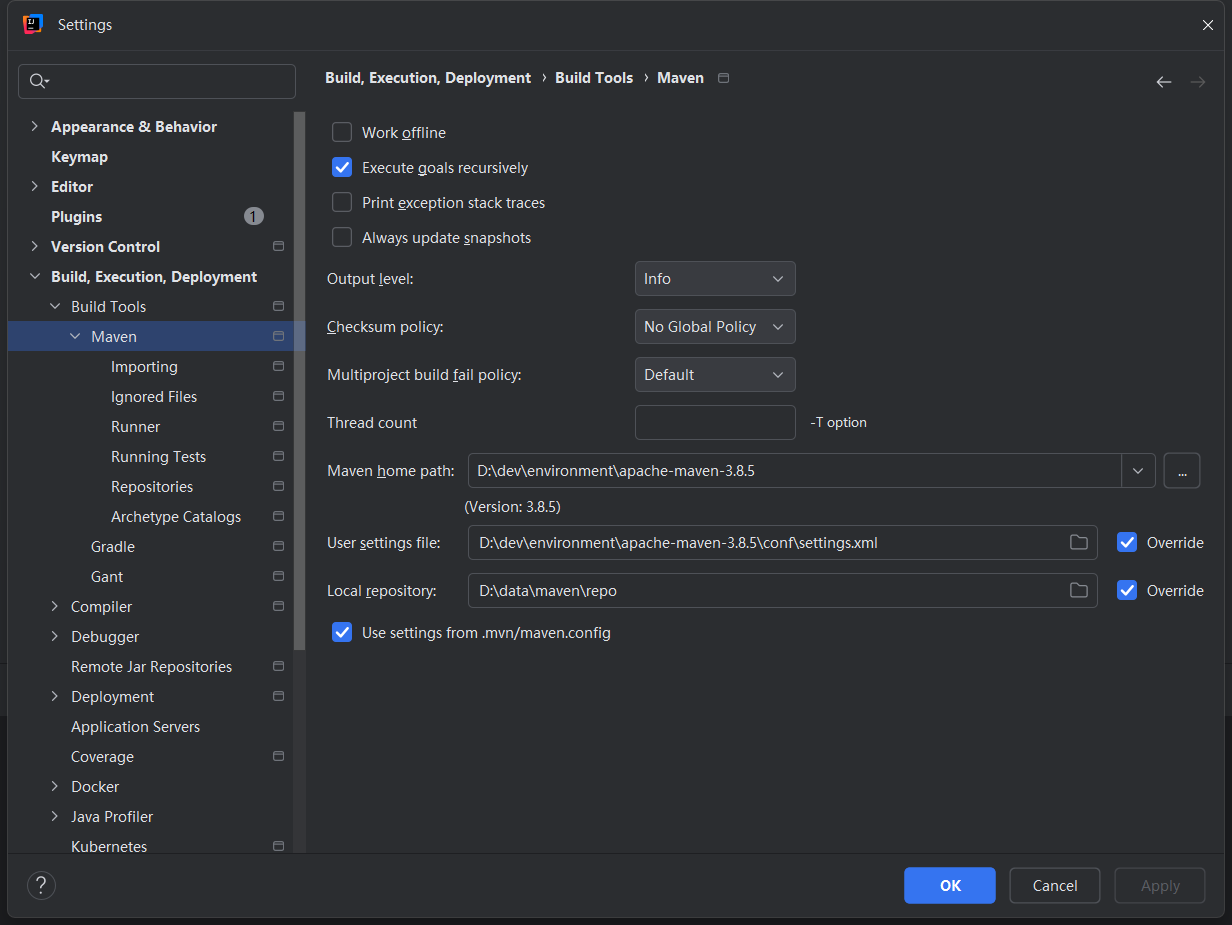Click Build, Execution, Deployment breadcrumb
1232x925 pixels.
428,78
